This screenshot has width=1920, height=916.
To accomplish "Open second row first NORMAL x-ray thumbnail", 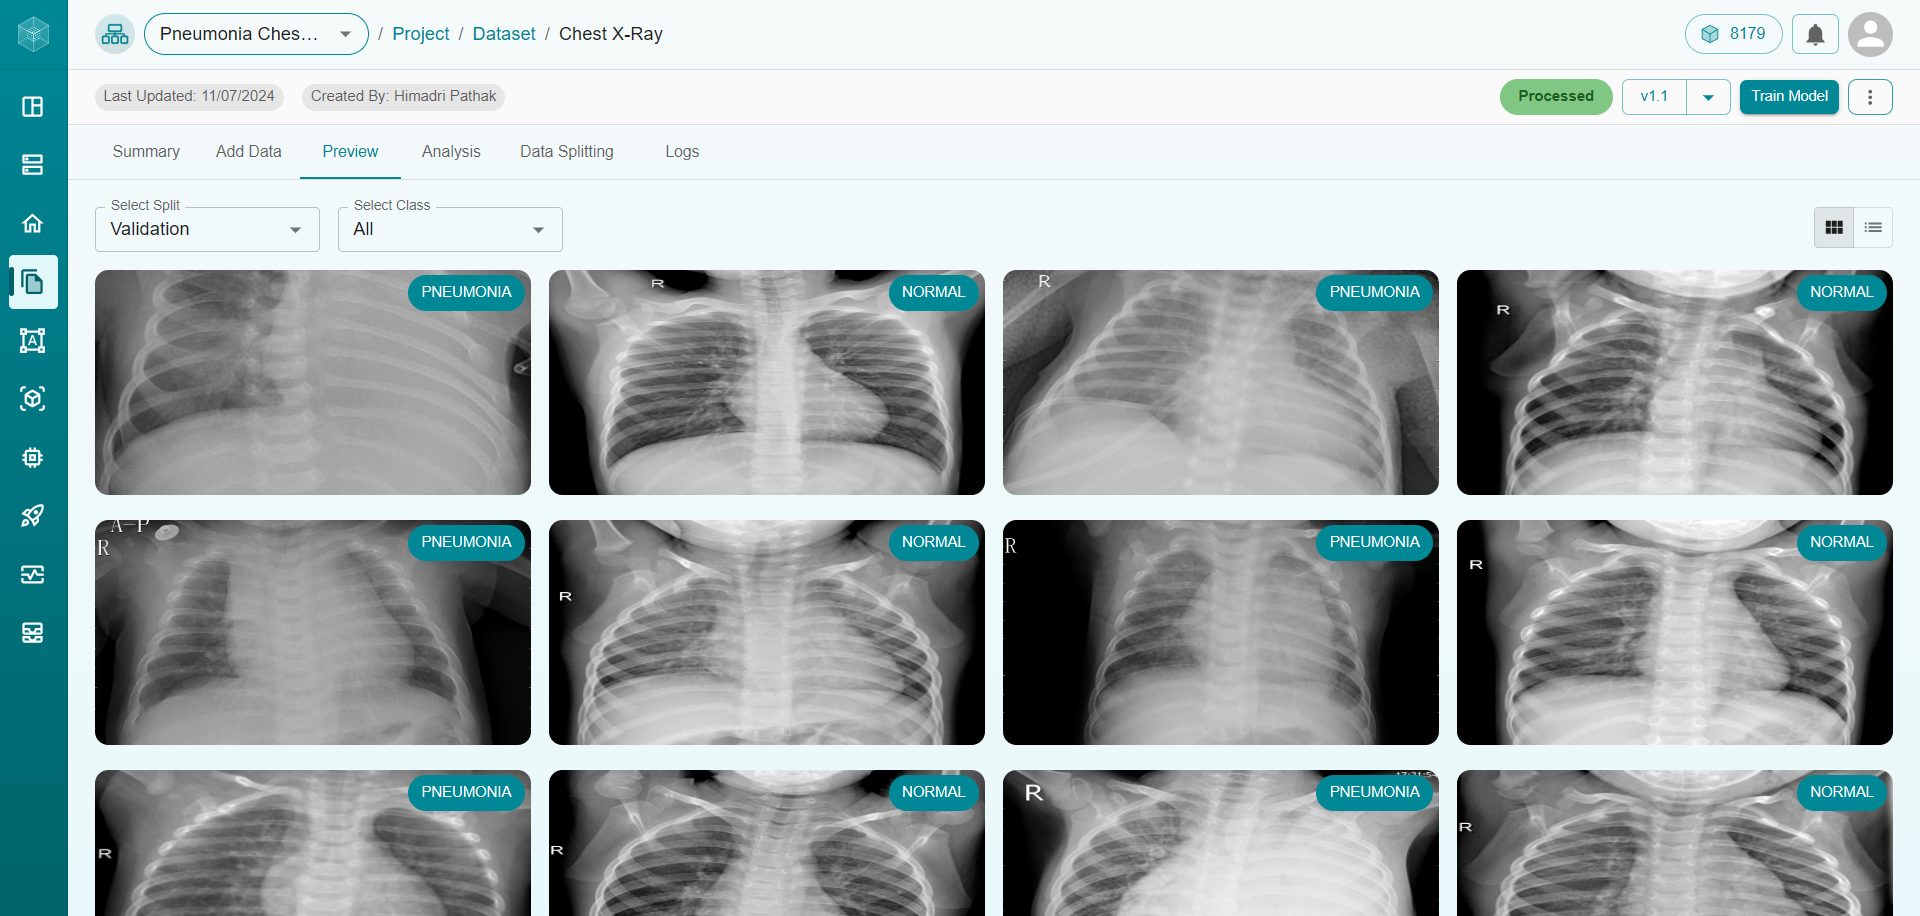I will (x=767, y=632).
